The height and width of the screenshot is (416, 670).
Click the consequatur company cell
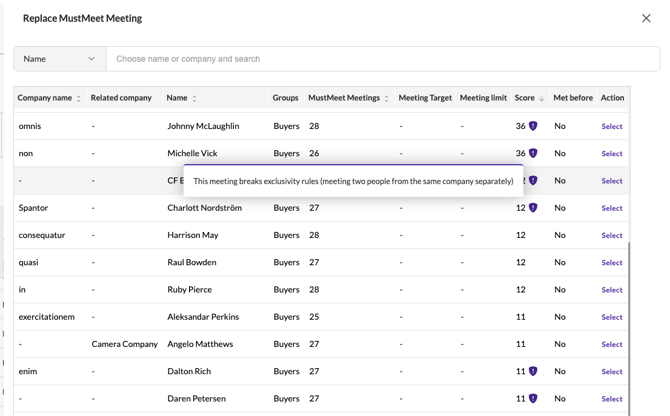pyautogui.click(x=42, y=235)
